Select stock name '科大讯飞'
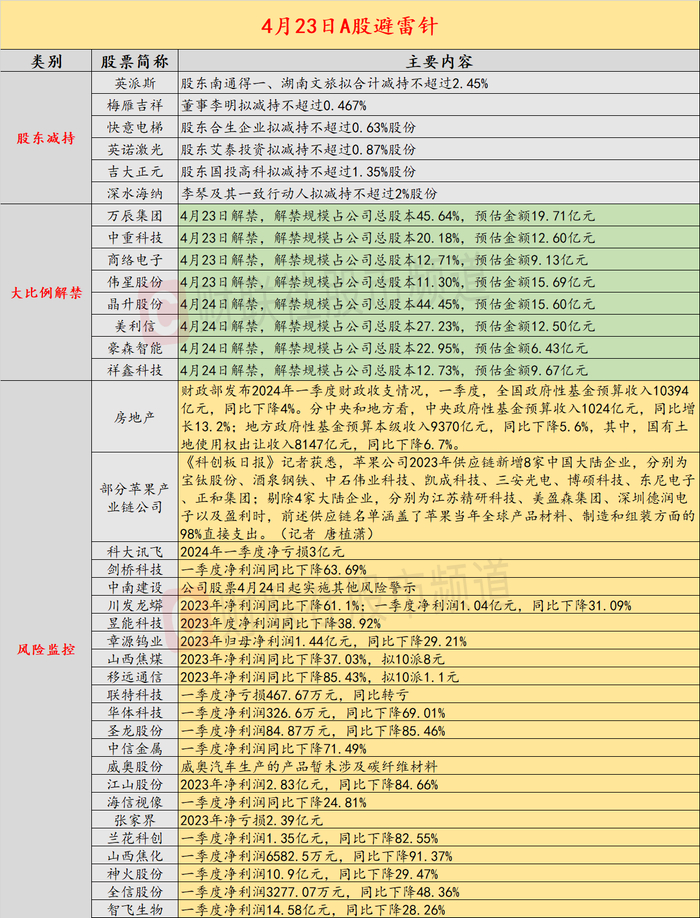This screenshot has width=700, height=918. (x=135, y=551)
